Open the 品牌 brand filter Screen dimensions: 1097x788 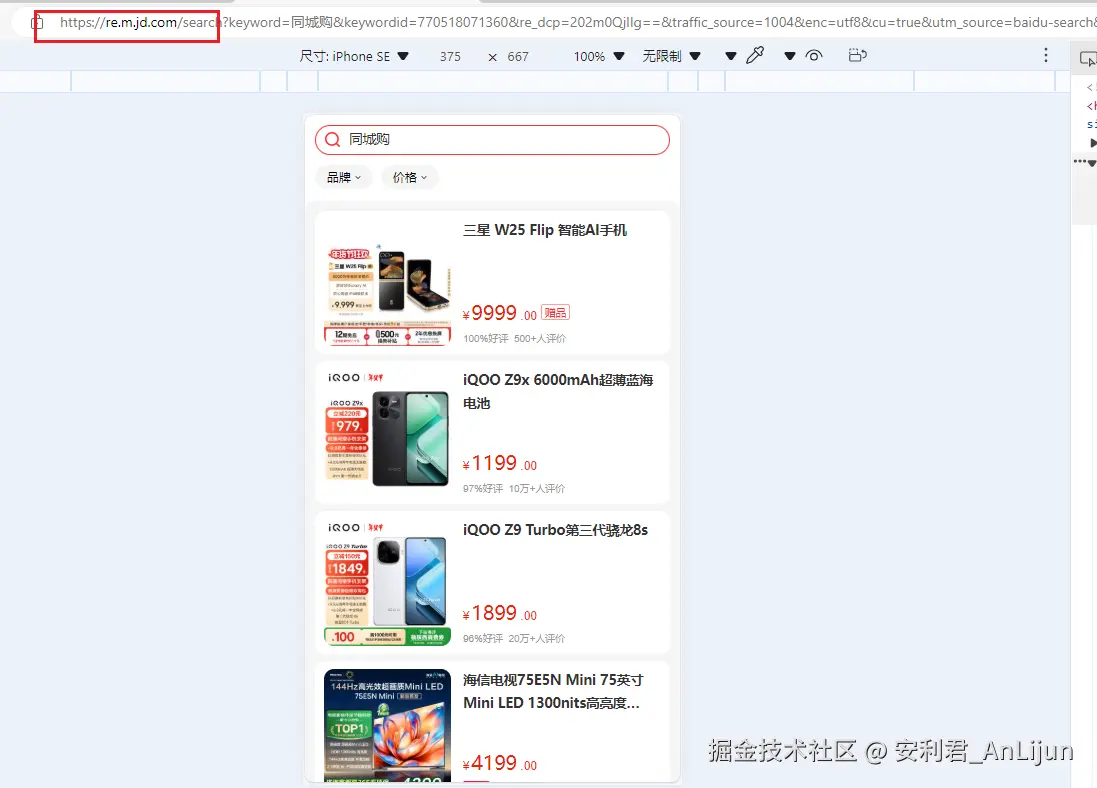pyautogui.click(x=344, y=178)
